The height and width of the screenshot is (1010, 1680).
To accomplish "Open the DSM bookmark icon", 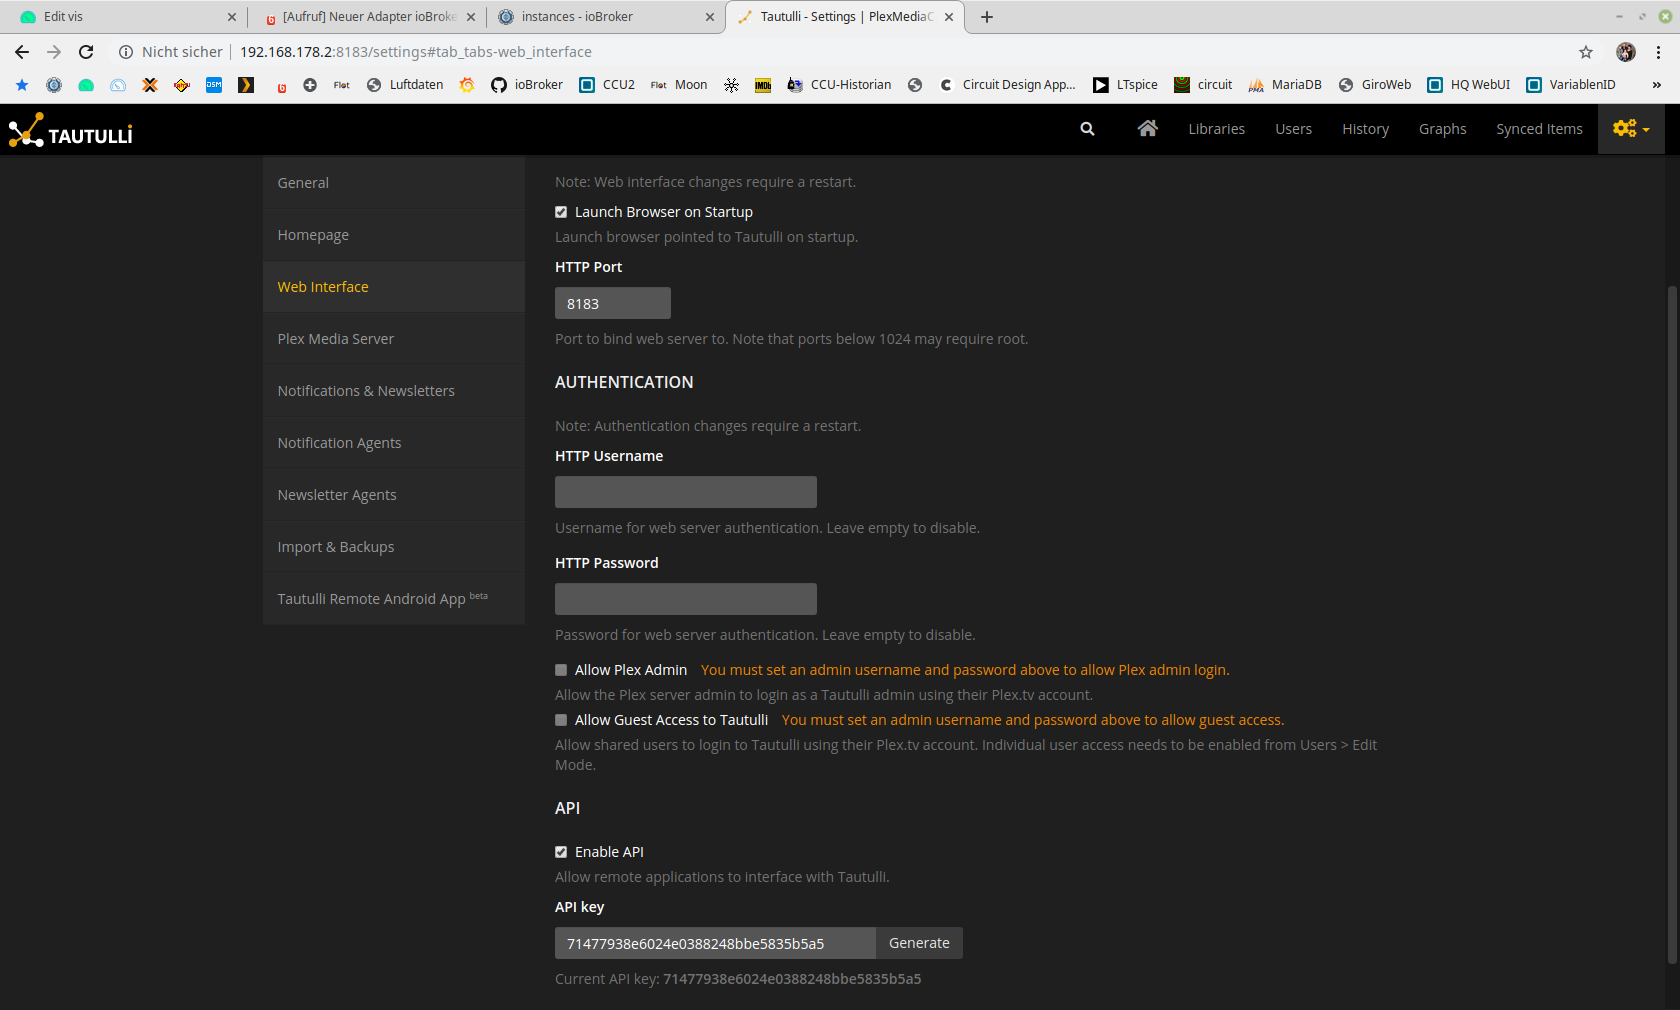I will click(x=214, y=85).
